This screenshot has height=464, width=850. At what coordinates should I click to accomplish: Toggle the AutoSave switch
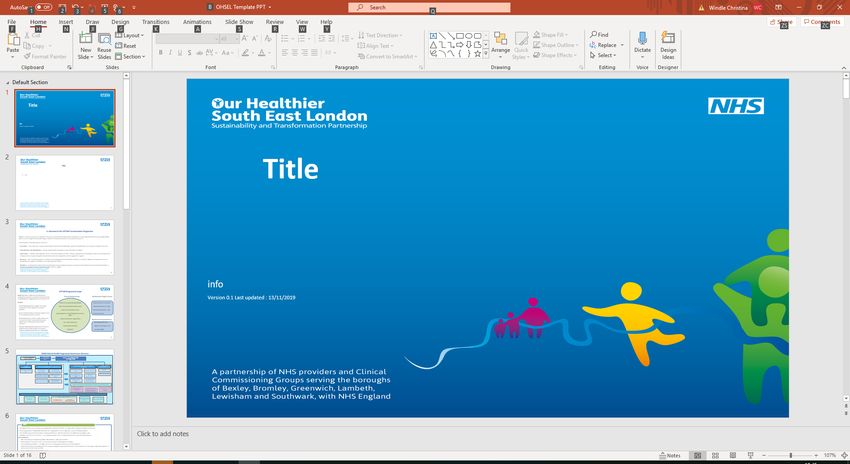(x=44, y=7)
